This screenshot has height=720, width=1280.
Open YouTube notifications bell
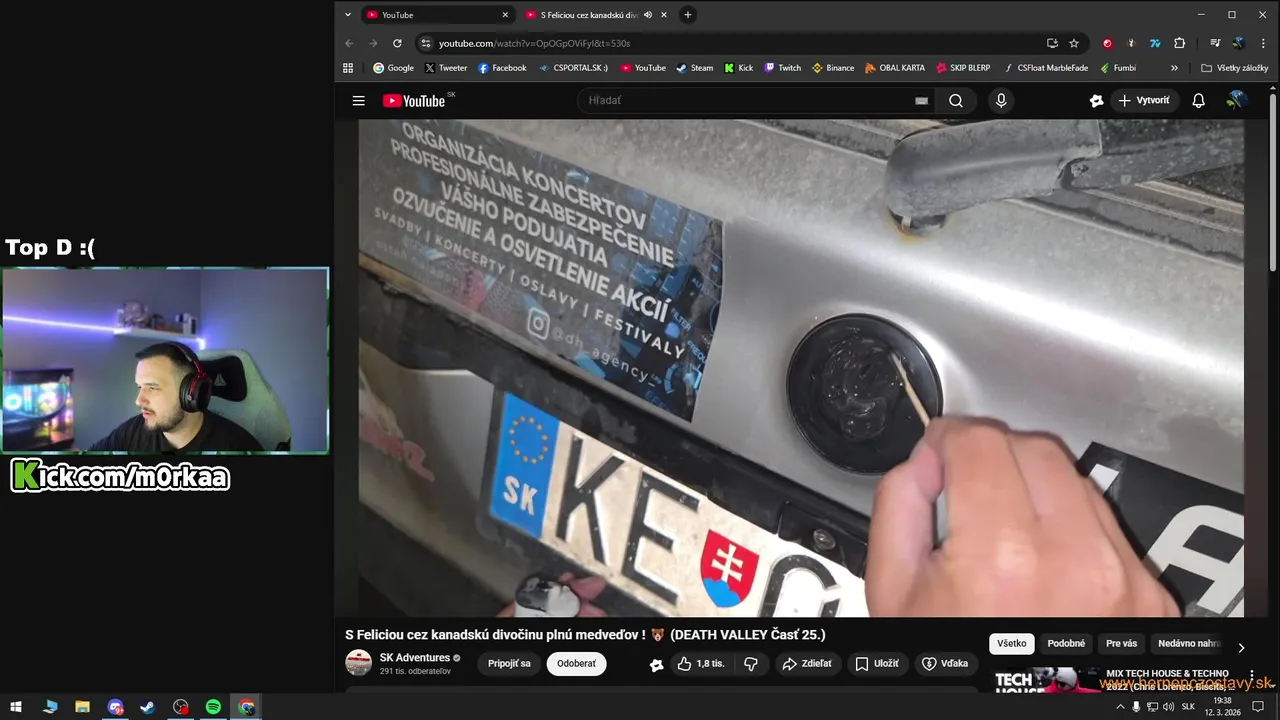(1198, 100)
